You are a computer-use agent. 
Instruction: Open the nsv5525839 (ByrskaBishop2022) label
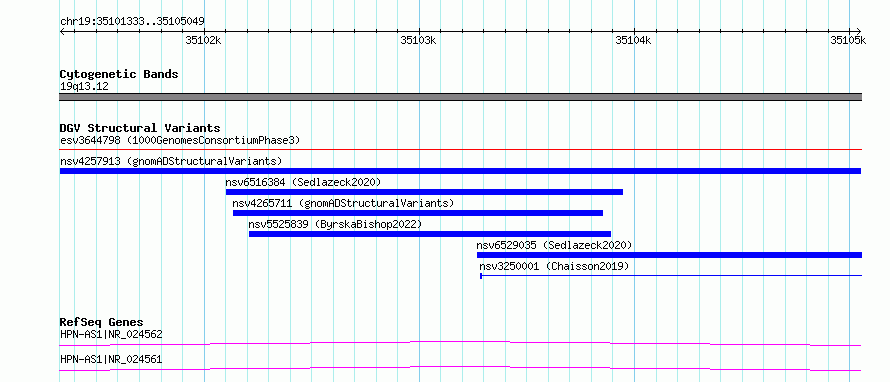point(335,224)
